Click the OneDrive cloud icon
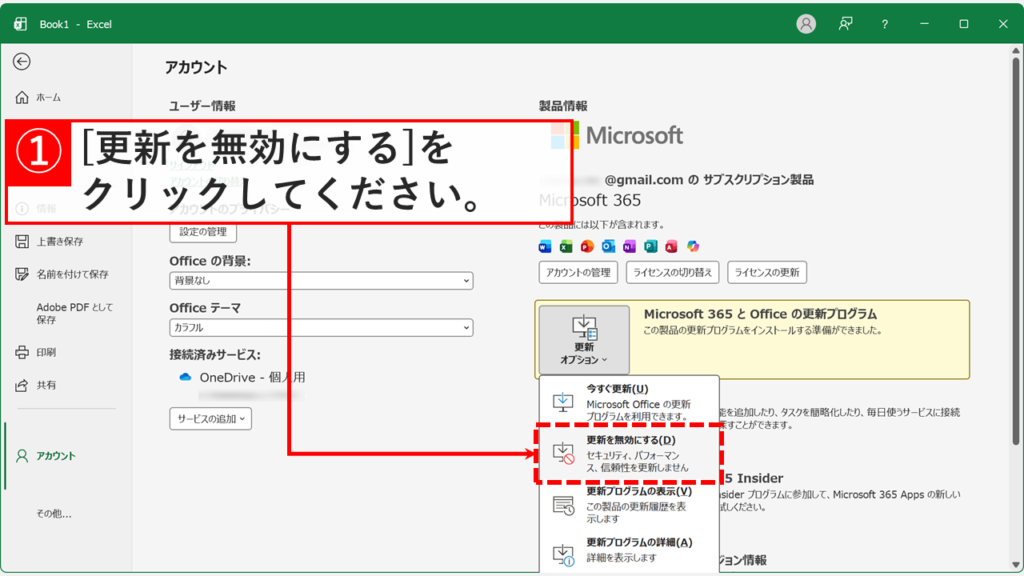Screen dimensions: 1024x576 pyautogui.click(x=185, y=377)
